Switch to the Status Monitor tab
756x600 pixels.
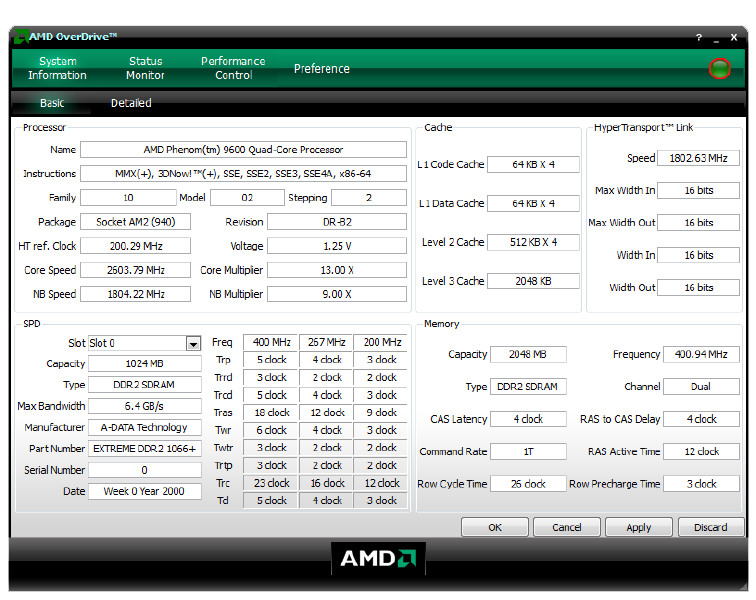pyautogui.click(x=145, y=68)
